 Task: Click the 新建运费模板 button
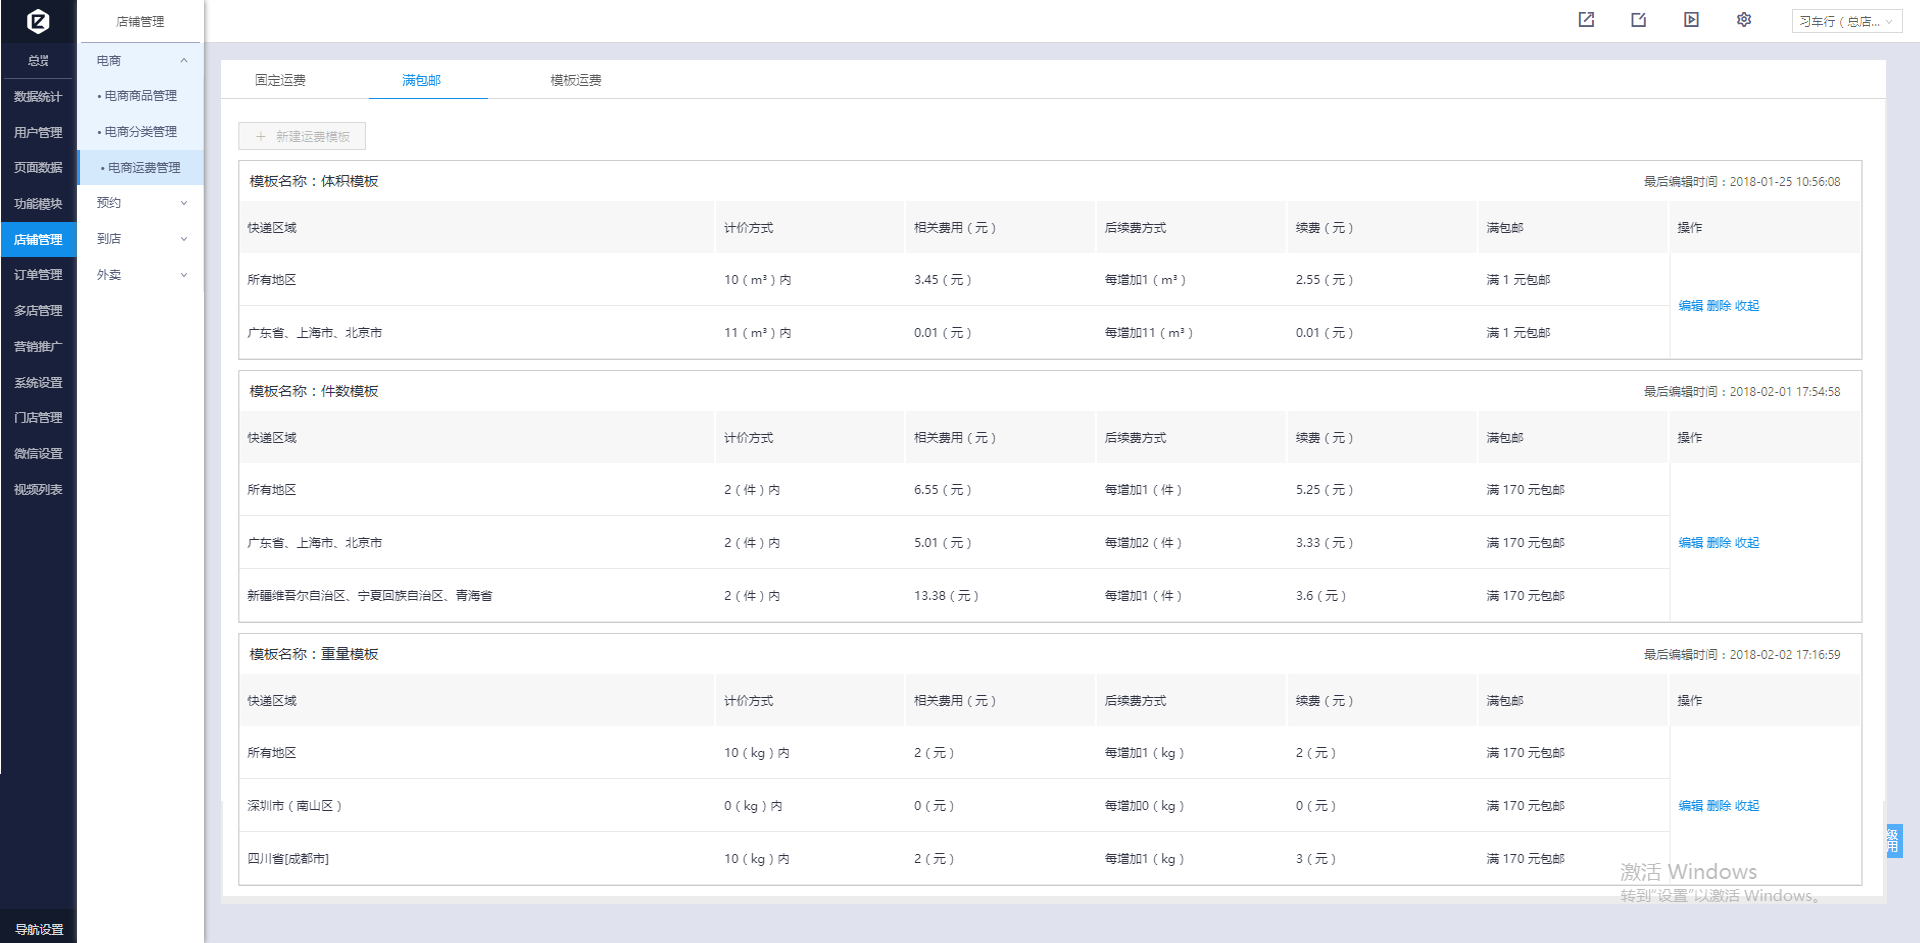point(302,136)
